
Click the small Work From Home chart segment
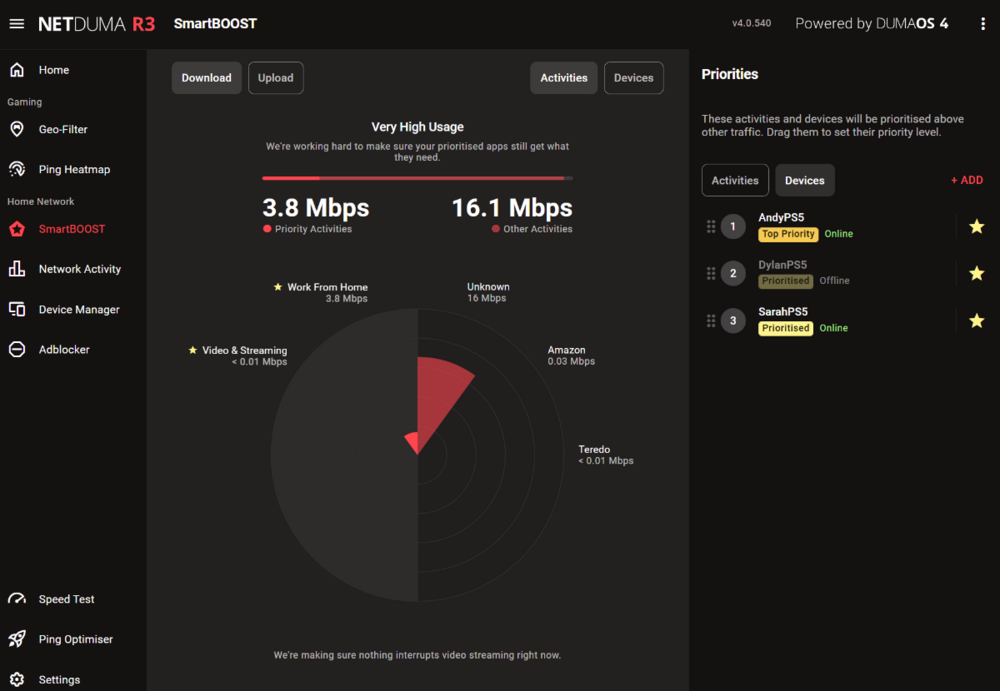point(412,442)
